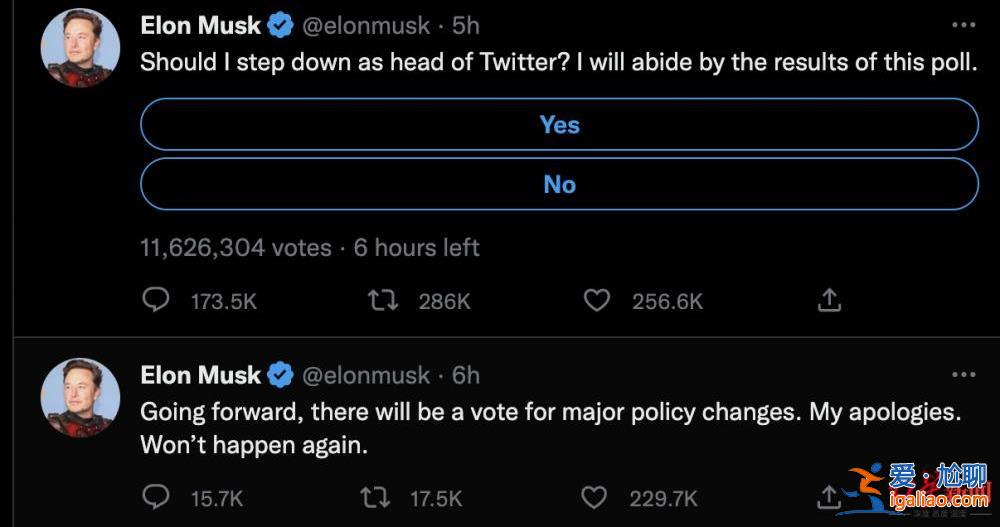Reply to the policy changes tweet
Viewport: 1000px width, 527px height.
pyautogui.click(x=156, y=496)
